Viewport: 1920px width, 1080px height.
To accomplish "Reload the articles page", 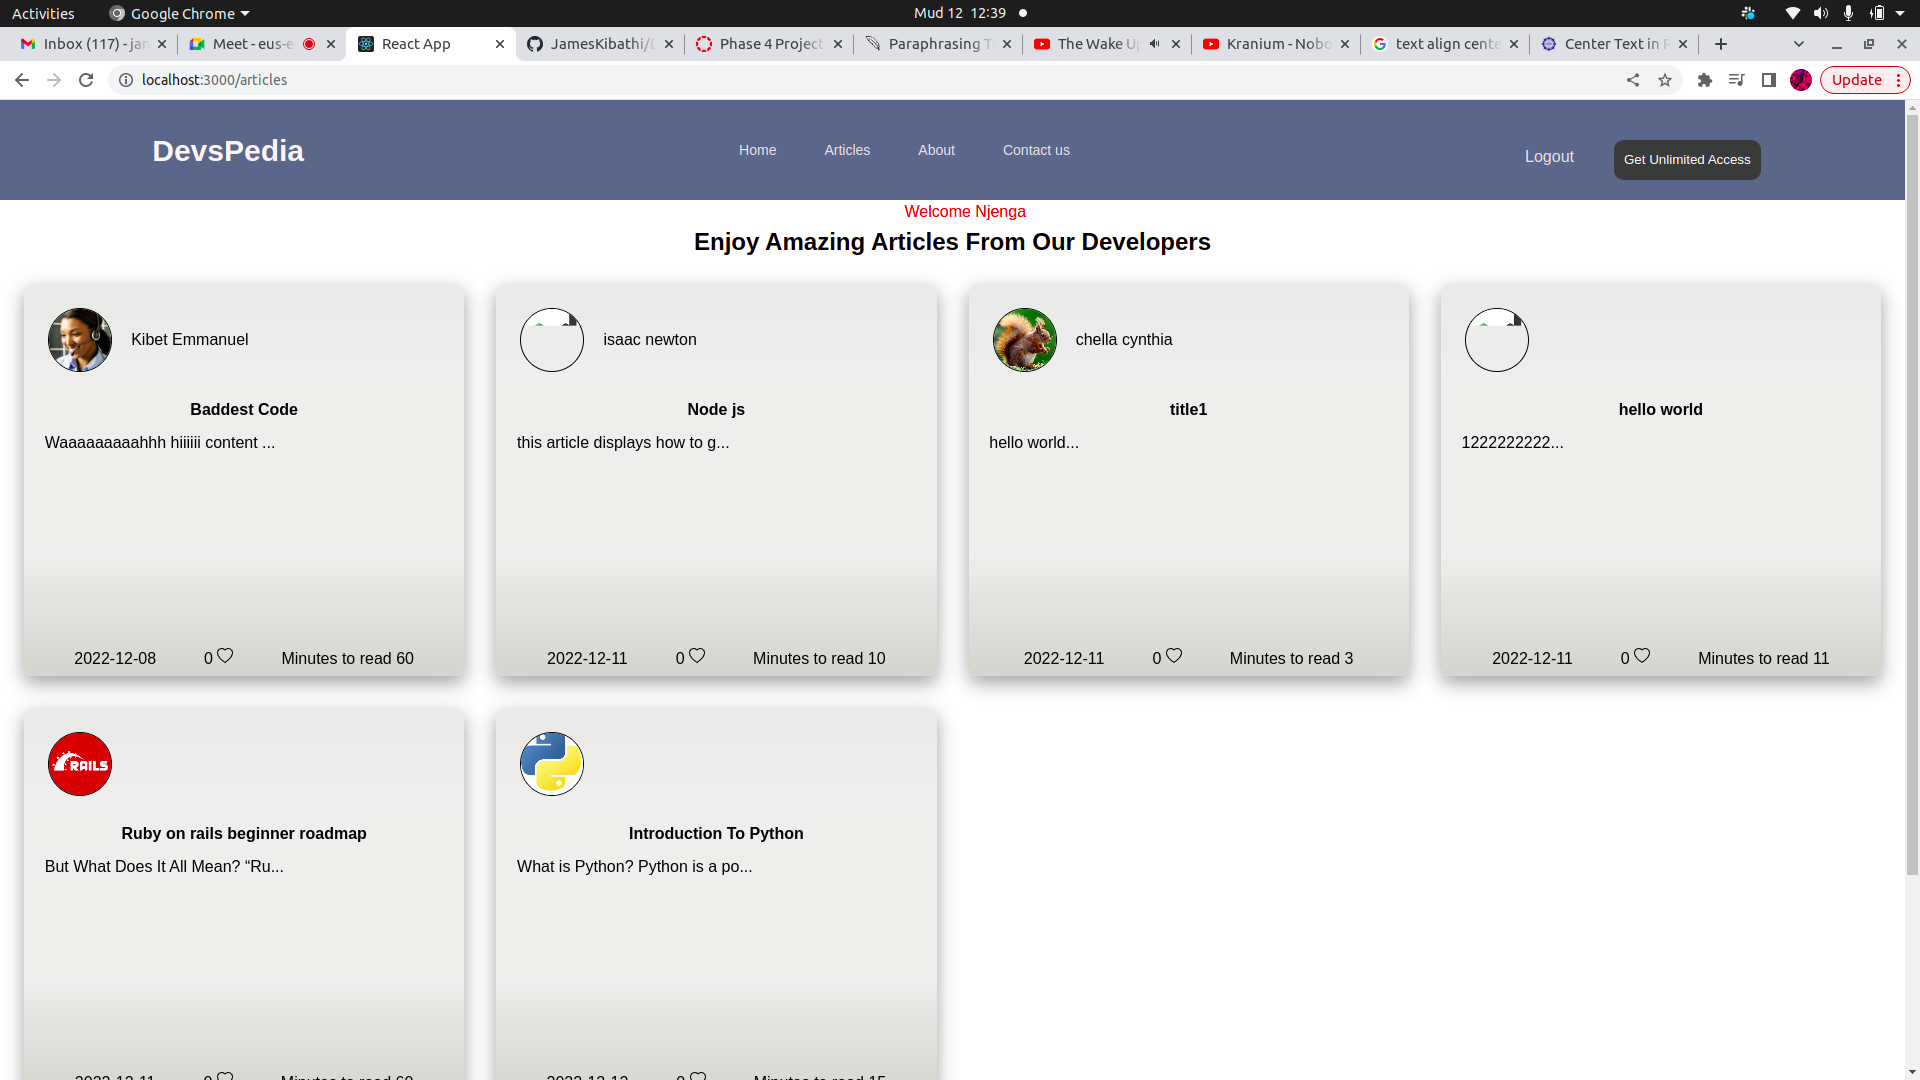I will (86, 80).
